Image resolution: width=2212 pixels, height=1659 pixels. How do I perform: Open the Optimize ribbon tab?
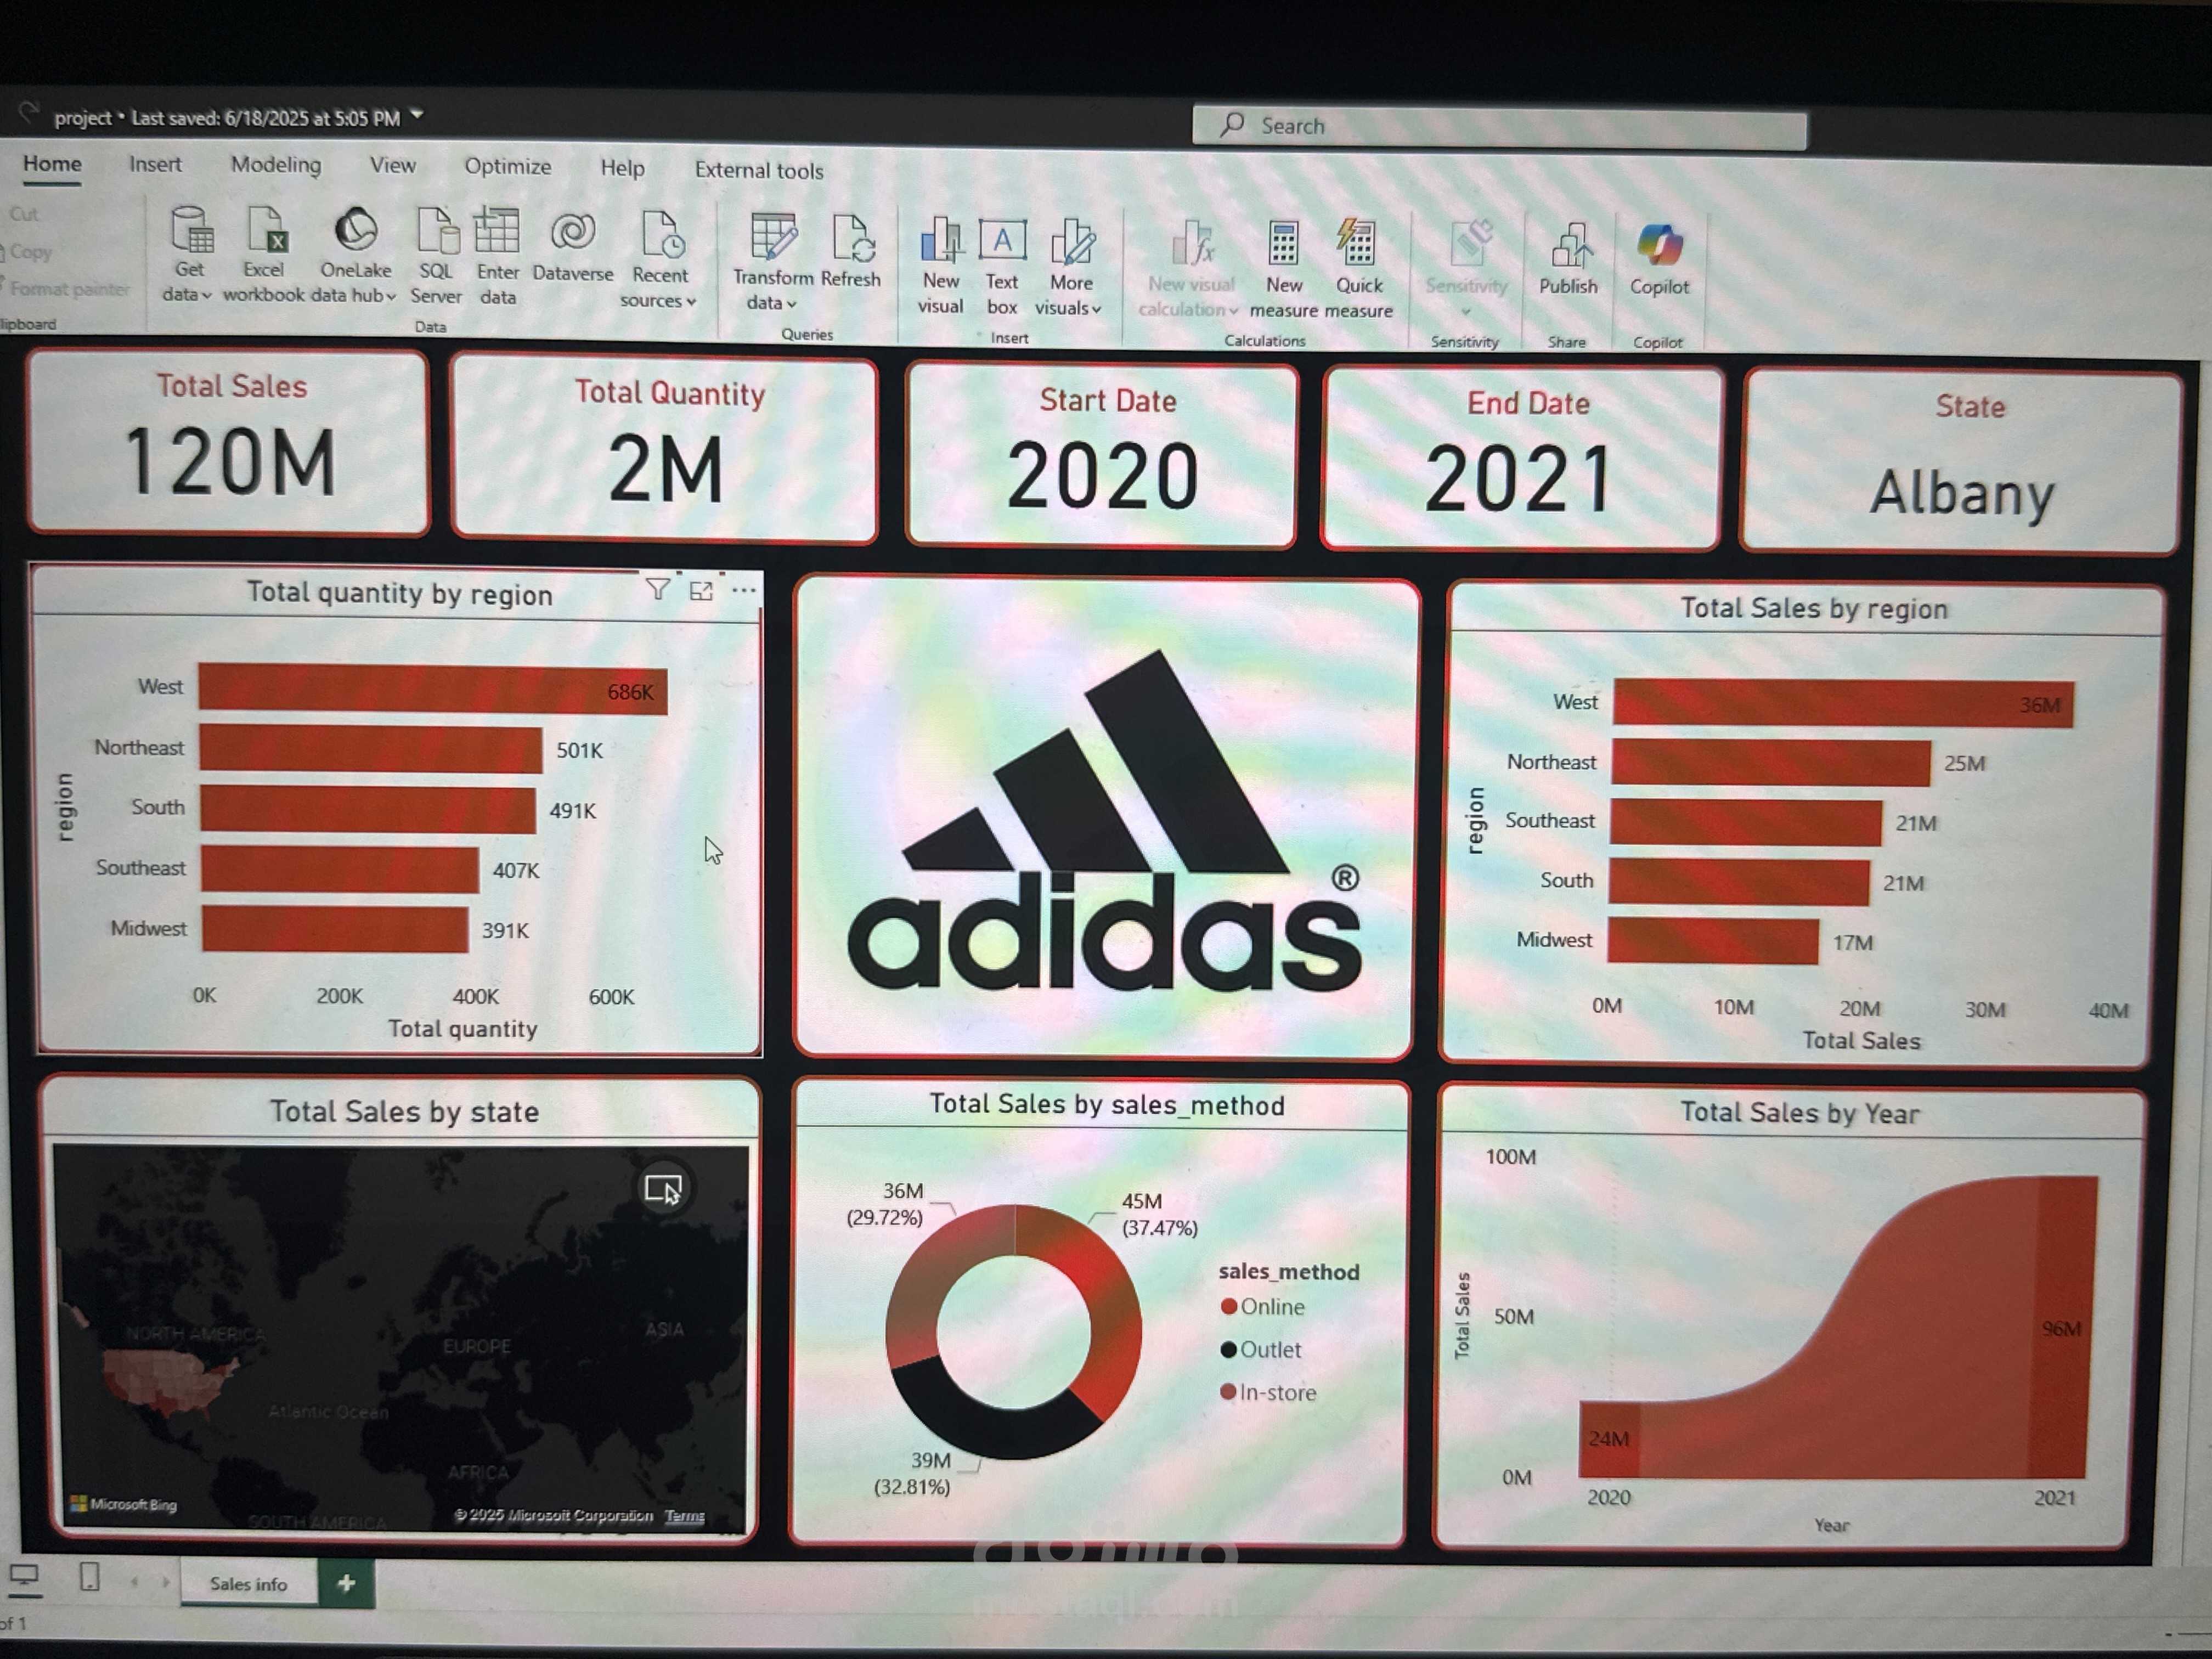[x=507, y=167]
